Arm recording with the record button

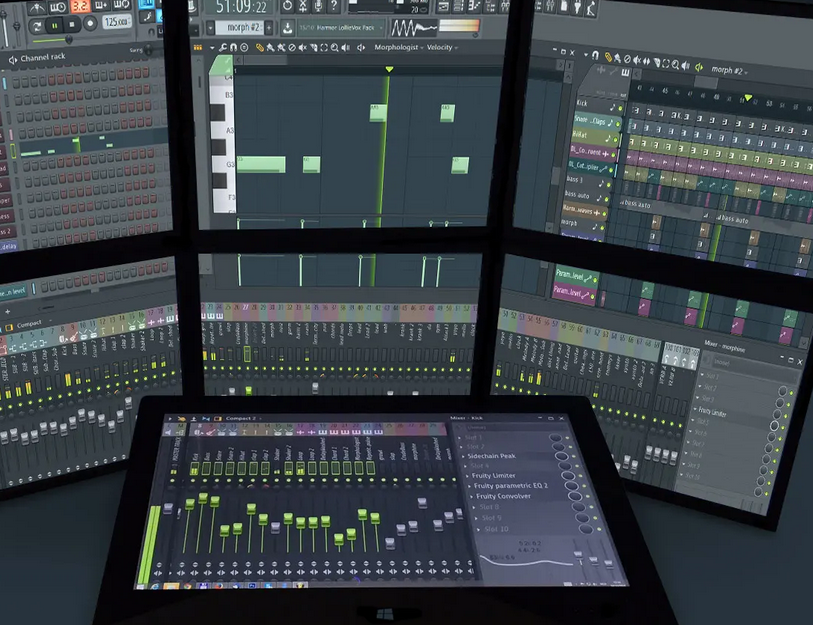click(90, 23)
